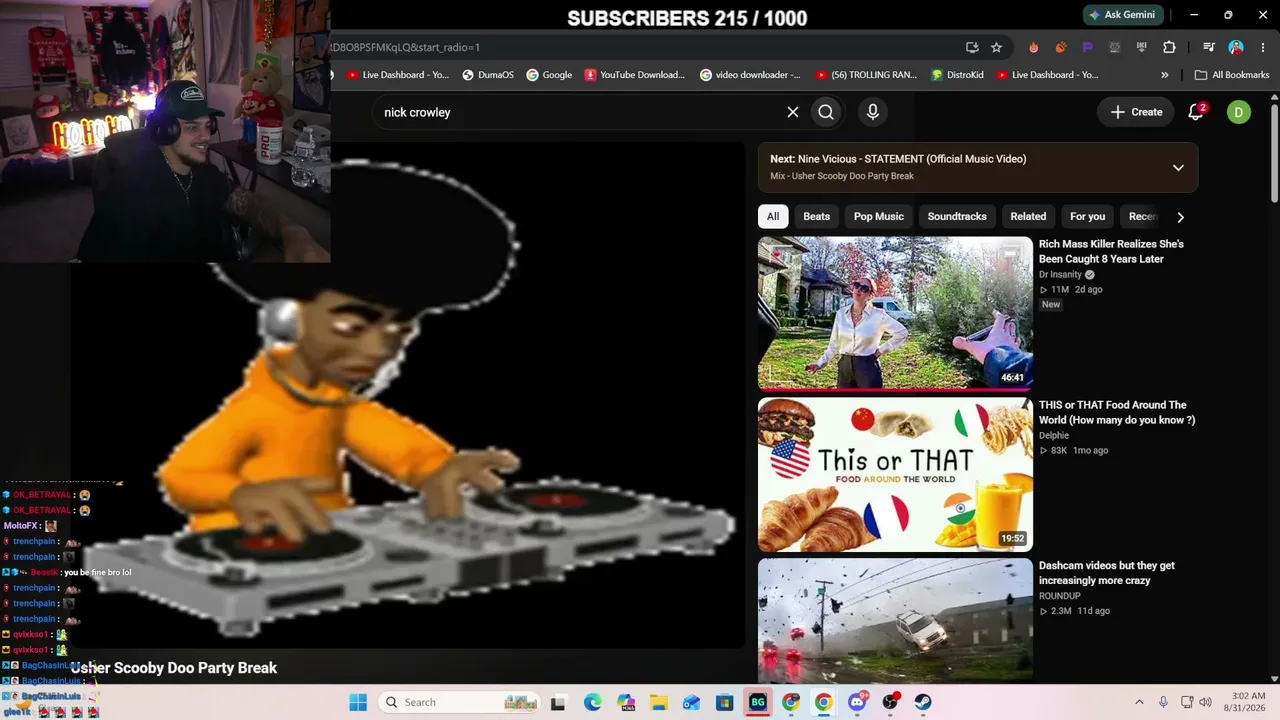Click the Windows taskbar search box

460,702
